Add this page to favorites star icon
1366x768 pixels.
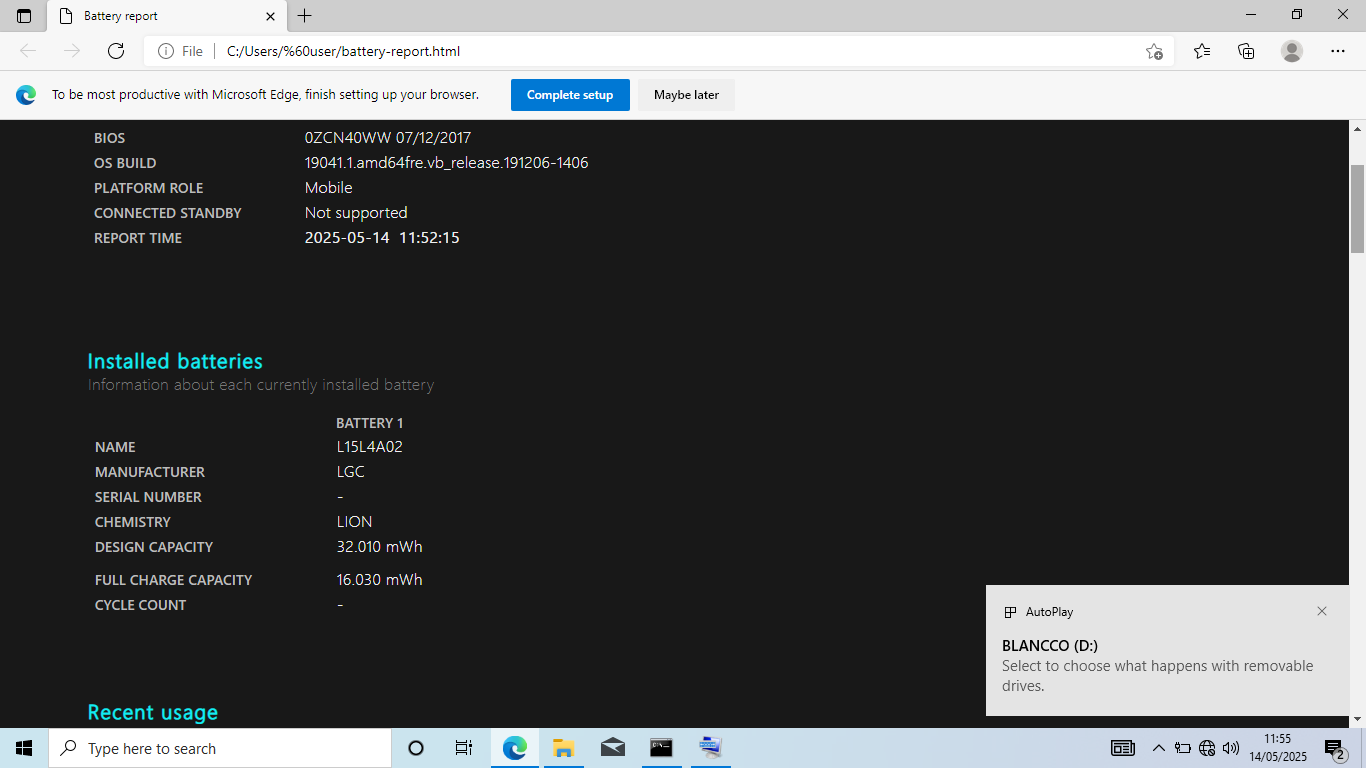1154,51
